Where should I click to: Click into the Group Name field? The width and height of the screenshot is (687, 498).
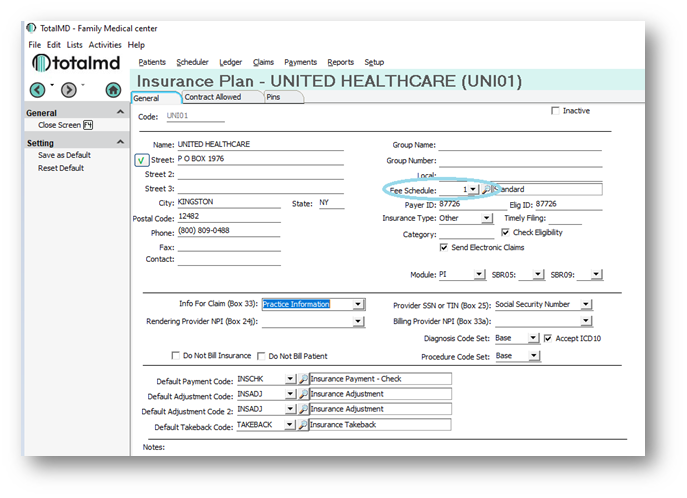520,145
